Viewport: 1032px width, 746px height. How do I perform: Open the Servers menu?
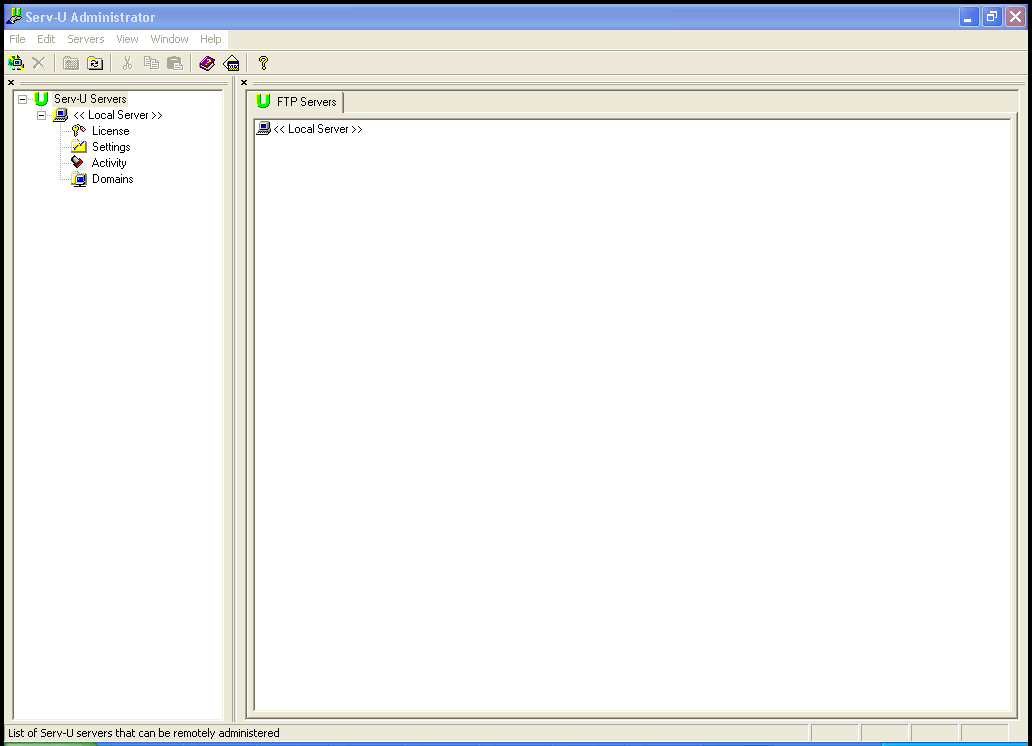(x=86, y=40)
